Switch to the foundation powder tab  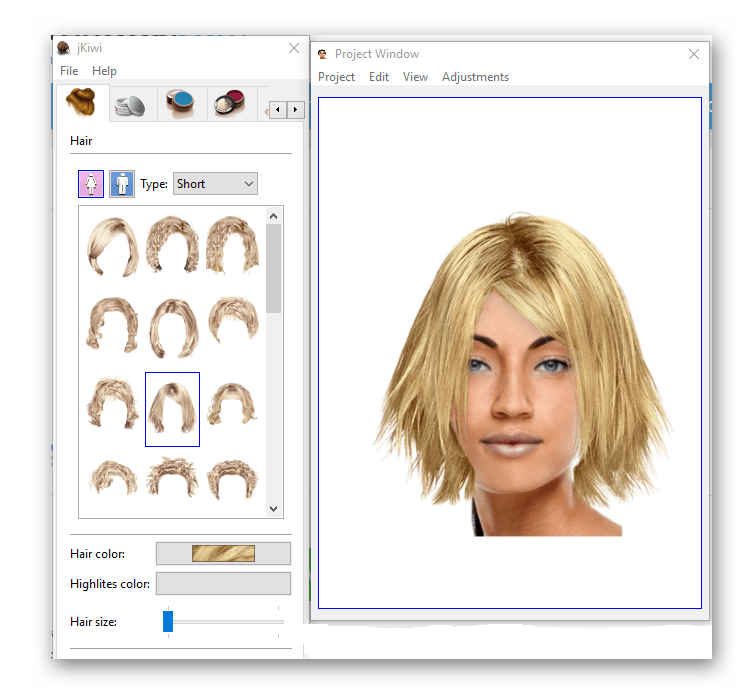coord(131,104)
